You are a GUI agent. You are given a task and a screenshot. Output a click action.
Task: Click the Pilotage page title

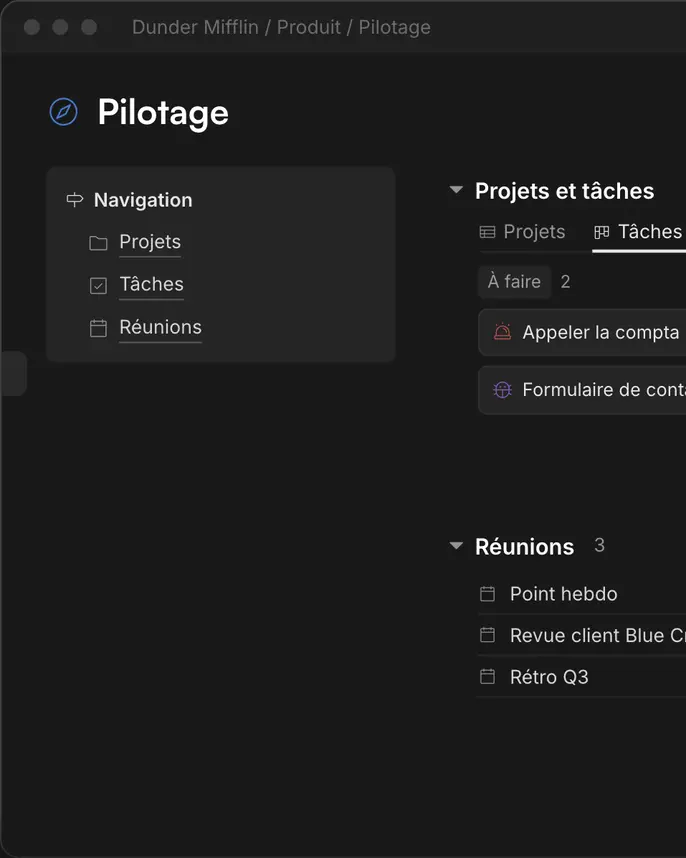click(163, 113)
